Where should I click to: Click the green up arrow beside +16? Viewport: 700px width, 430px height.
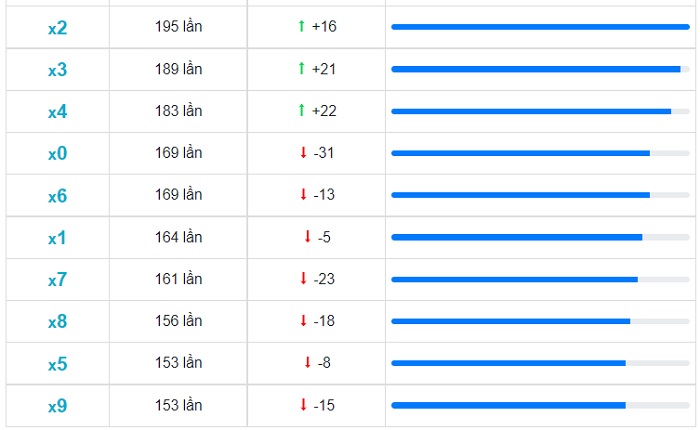pos(301,26)
